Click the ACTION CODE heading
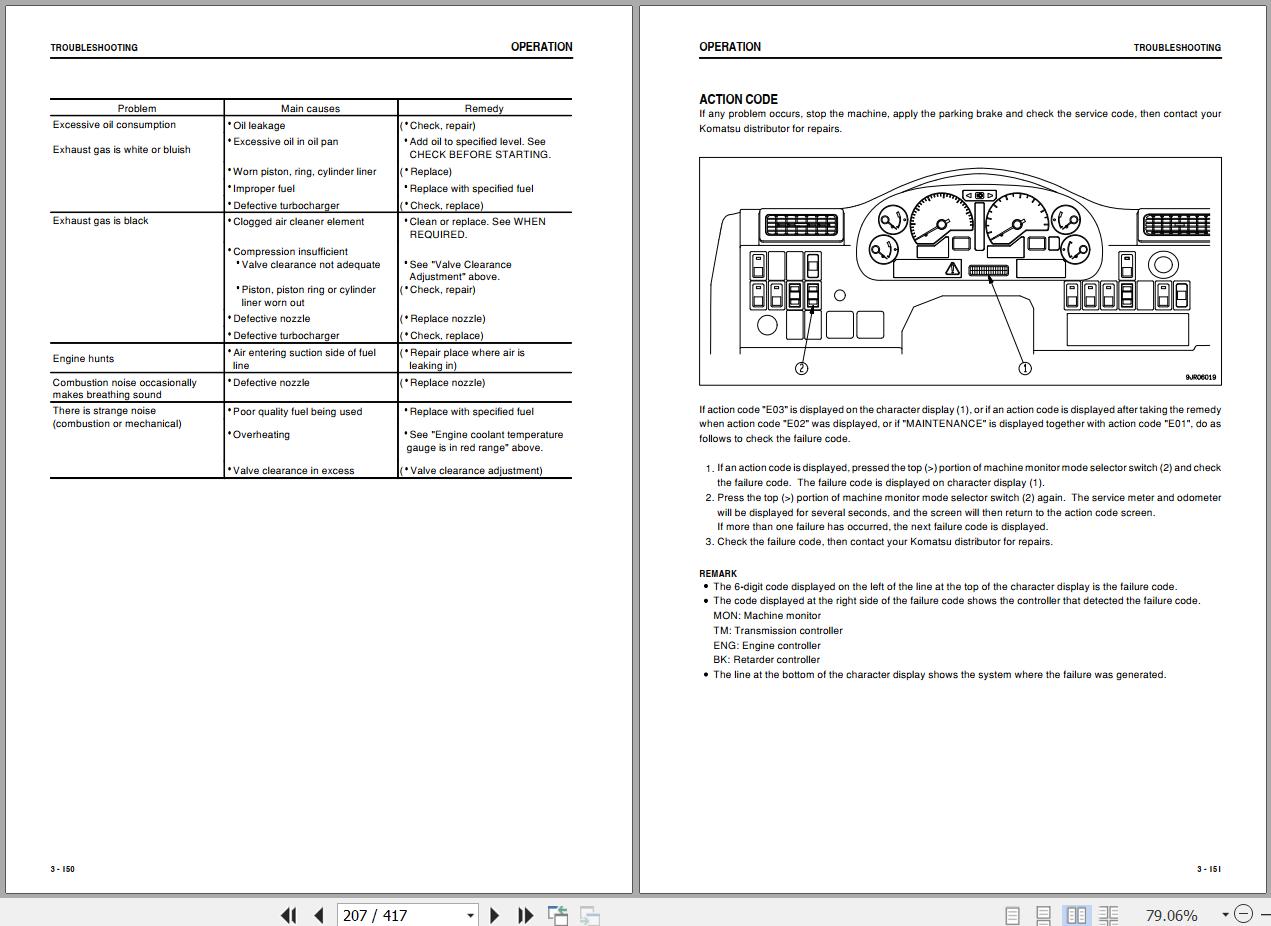The image size is (1271, 926). point(738,99)
